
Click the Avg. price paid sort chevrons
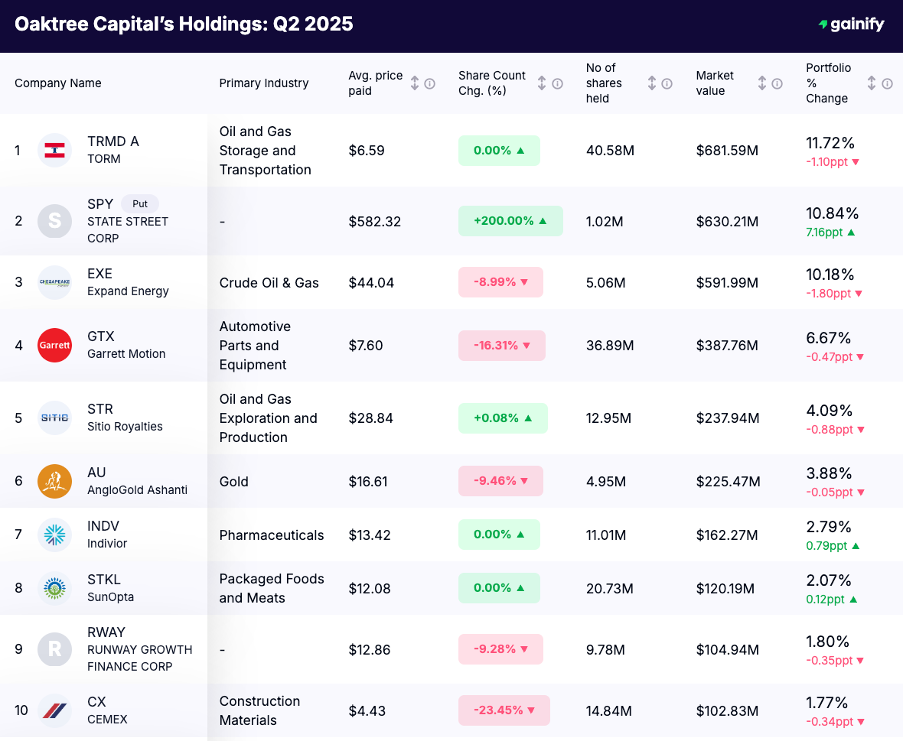click(x=415, y=82)
